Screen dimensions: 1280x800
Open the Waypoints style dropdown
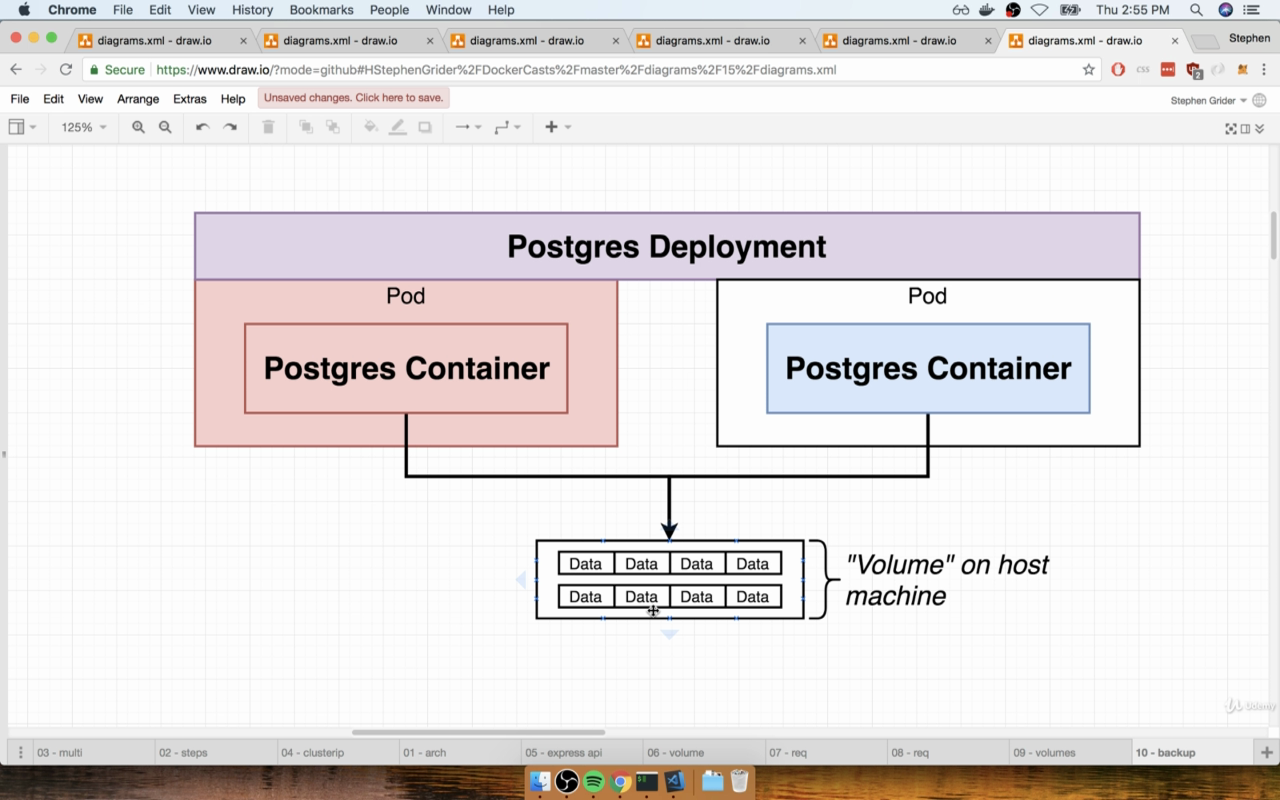point(508,127)
